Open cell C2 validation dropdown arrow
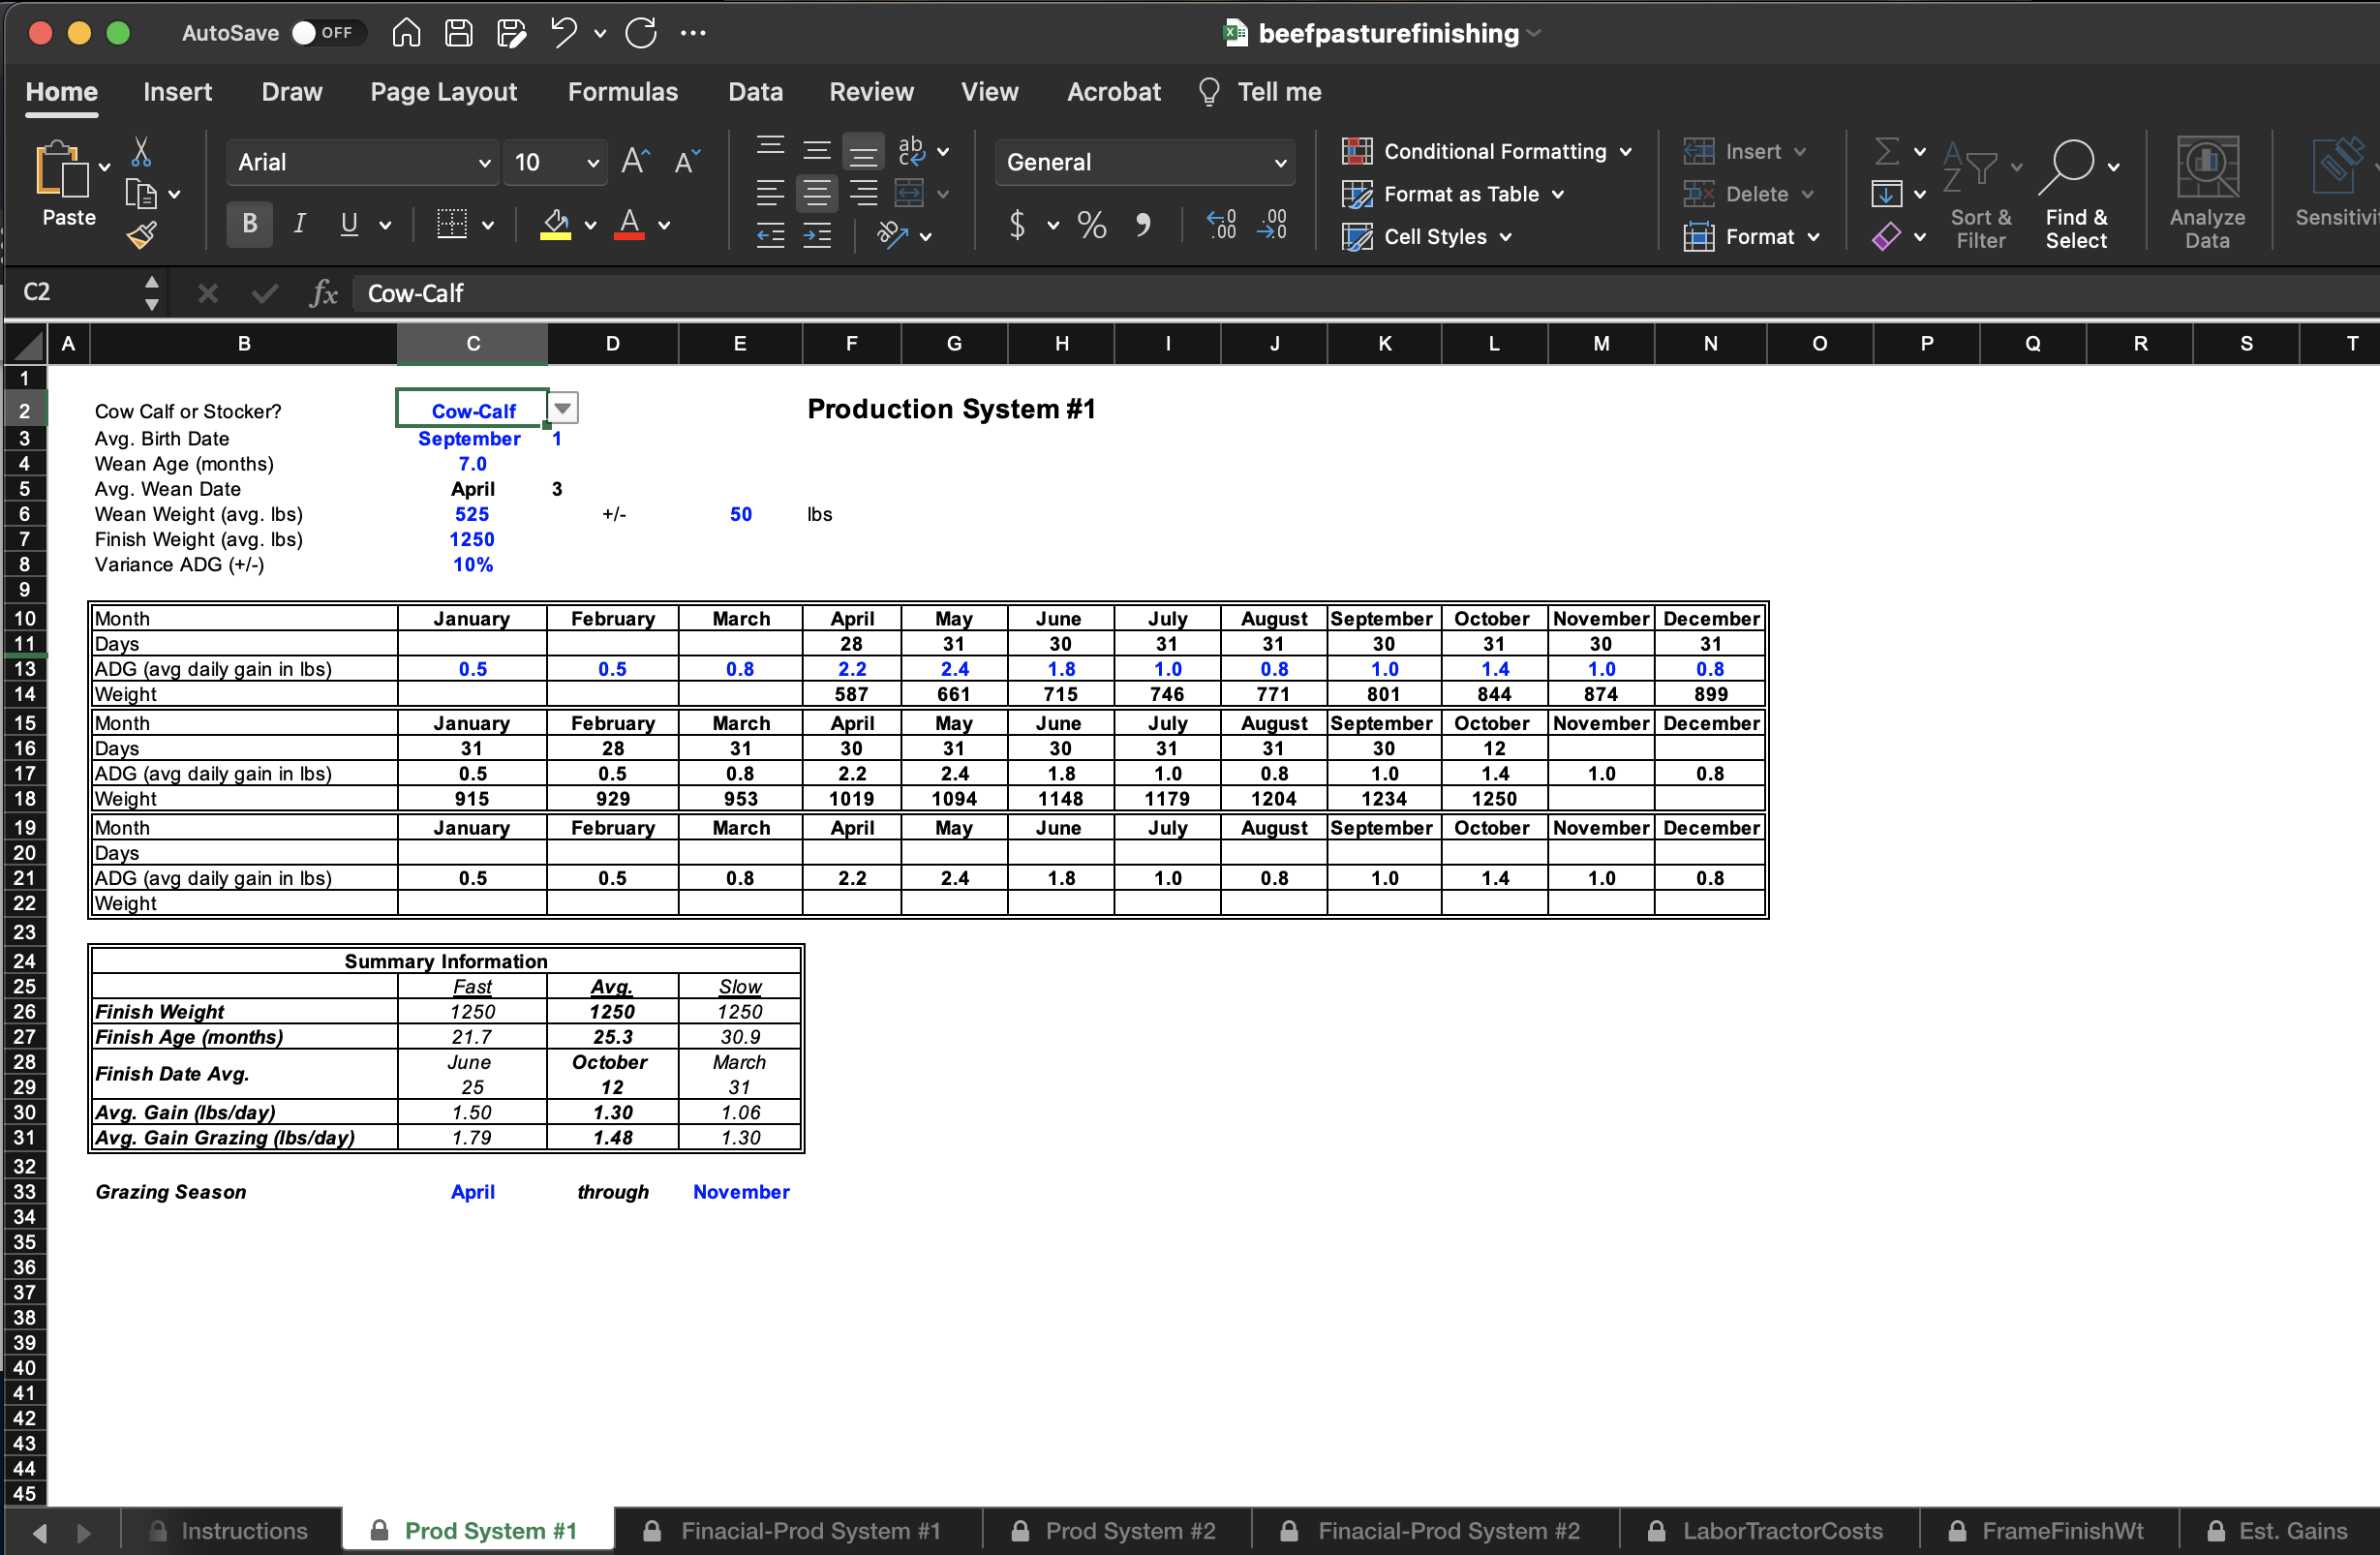This screenshot has width=2380, height=1555. (x=563, y=408)
